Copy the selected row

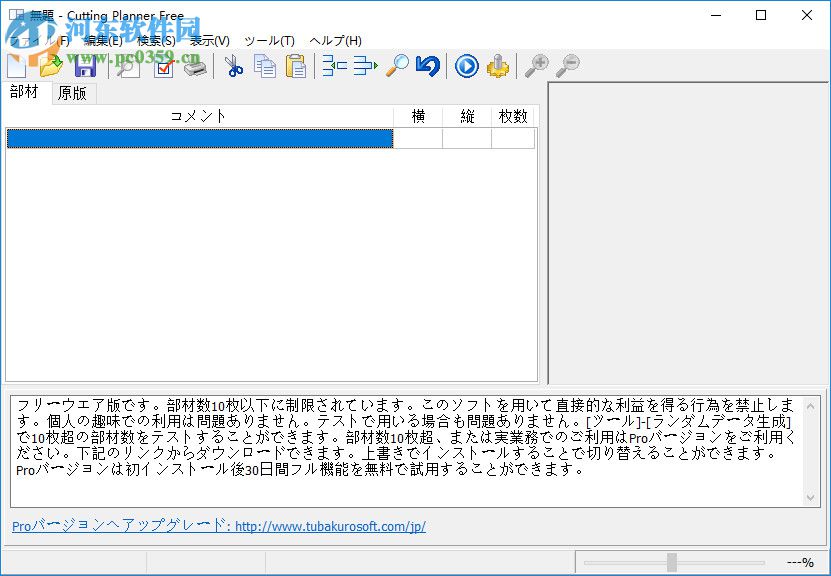(263, 66)
